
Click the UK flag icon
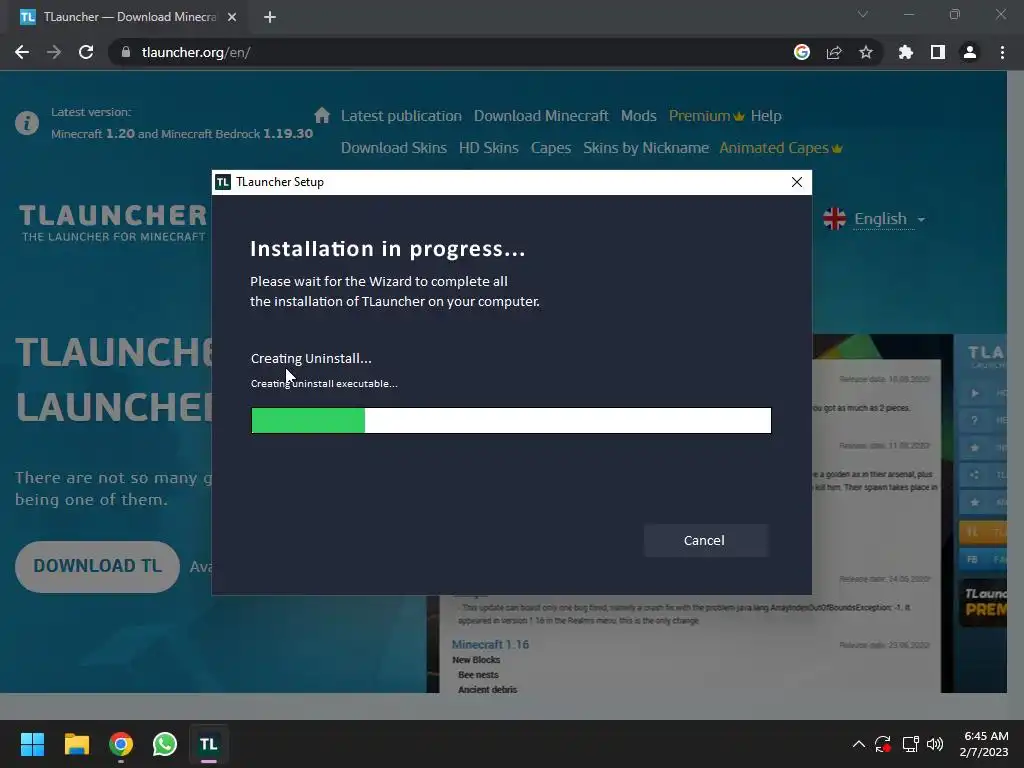coord(834,219)
